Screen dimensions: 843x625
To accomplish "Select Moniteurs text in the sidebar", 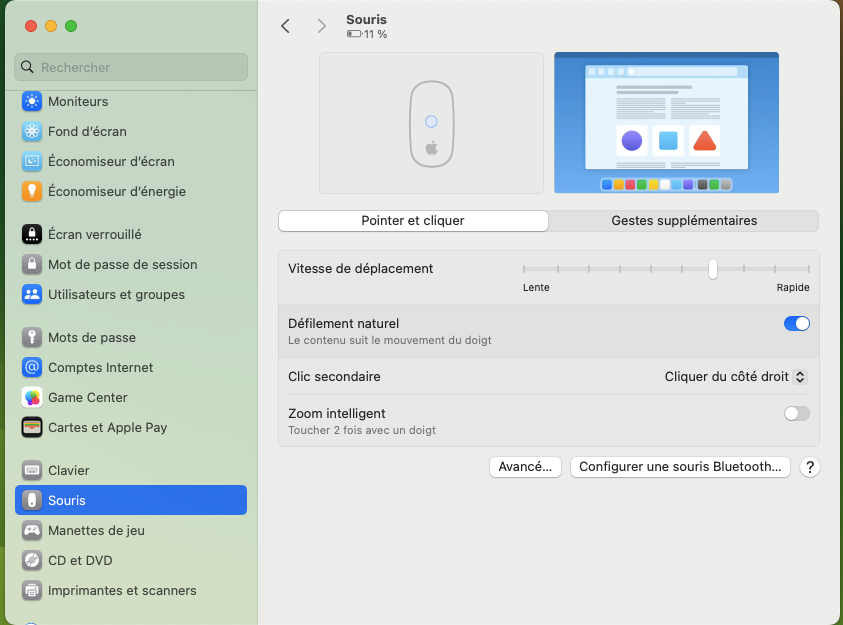I will coord(78,102).
